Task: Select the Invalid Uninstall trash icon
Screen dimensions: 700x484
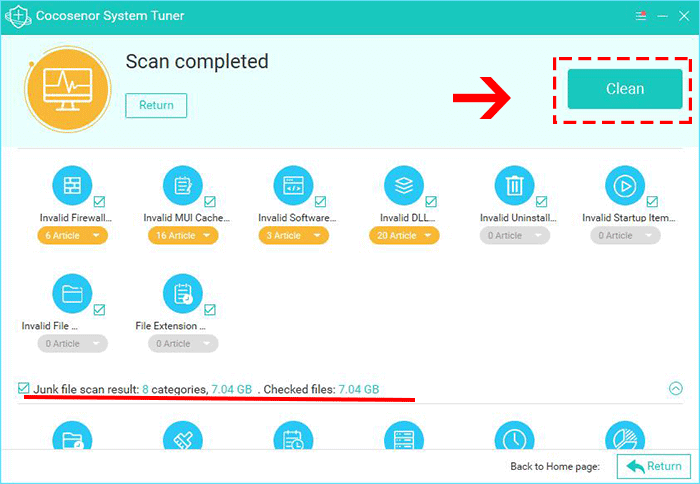Action: tap(514, 185)
